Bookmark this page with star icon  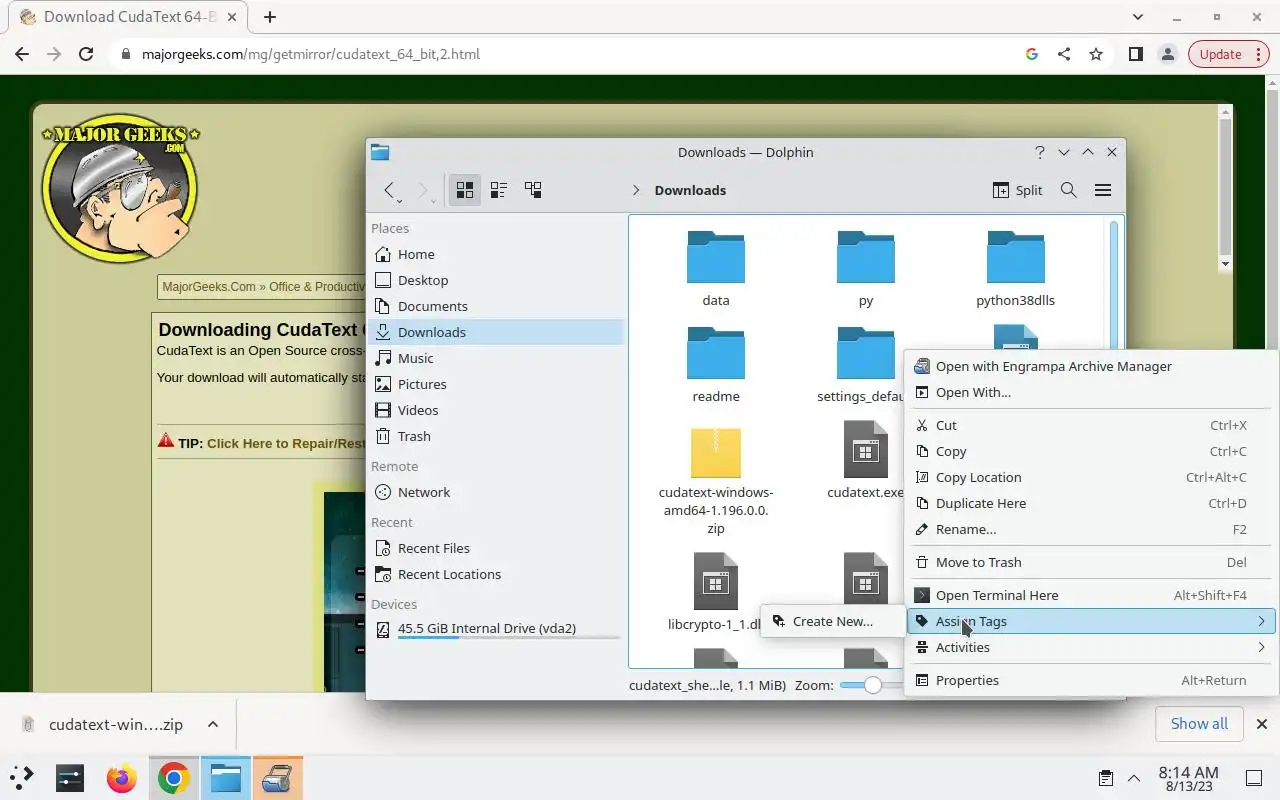point(1096,54)
